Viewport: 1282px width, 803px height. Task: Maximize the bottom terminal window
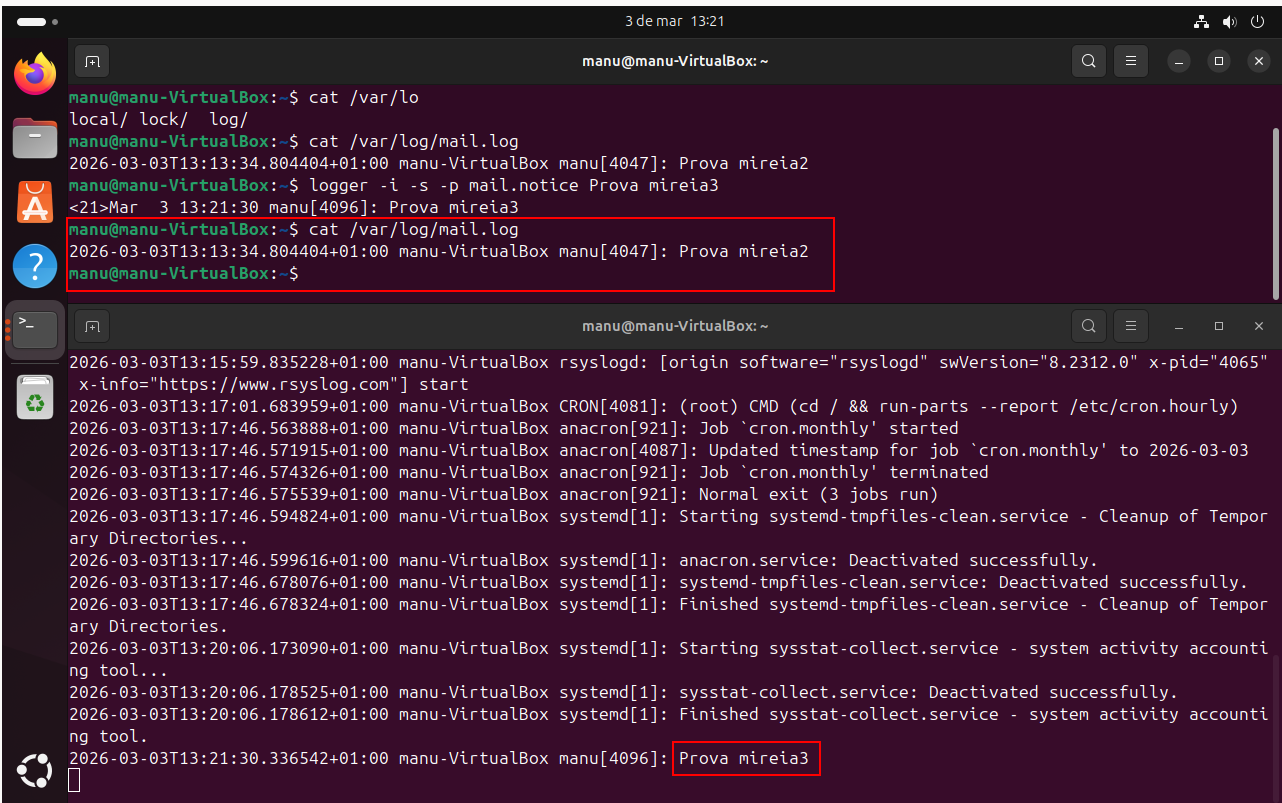(x=1219, y=326)
